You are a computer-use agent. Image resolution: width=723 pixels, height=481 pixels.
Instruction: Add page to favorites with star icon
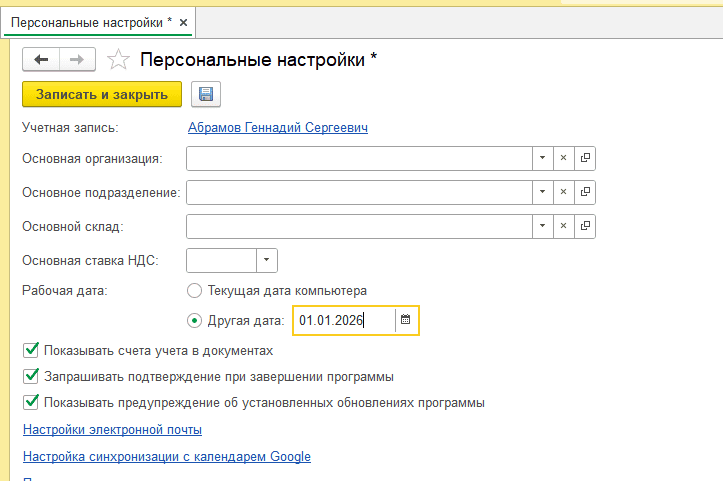coord(118,60)
